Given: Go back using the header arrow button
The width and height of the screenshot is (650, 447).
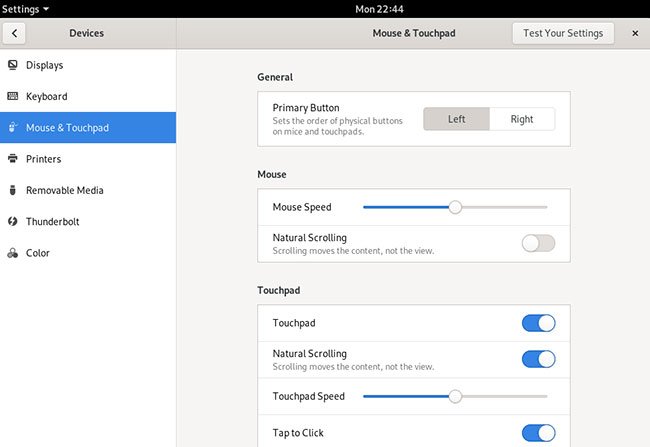Looking at the screenshot, I should 14,33.
